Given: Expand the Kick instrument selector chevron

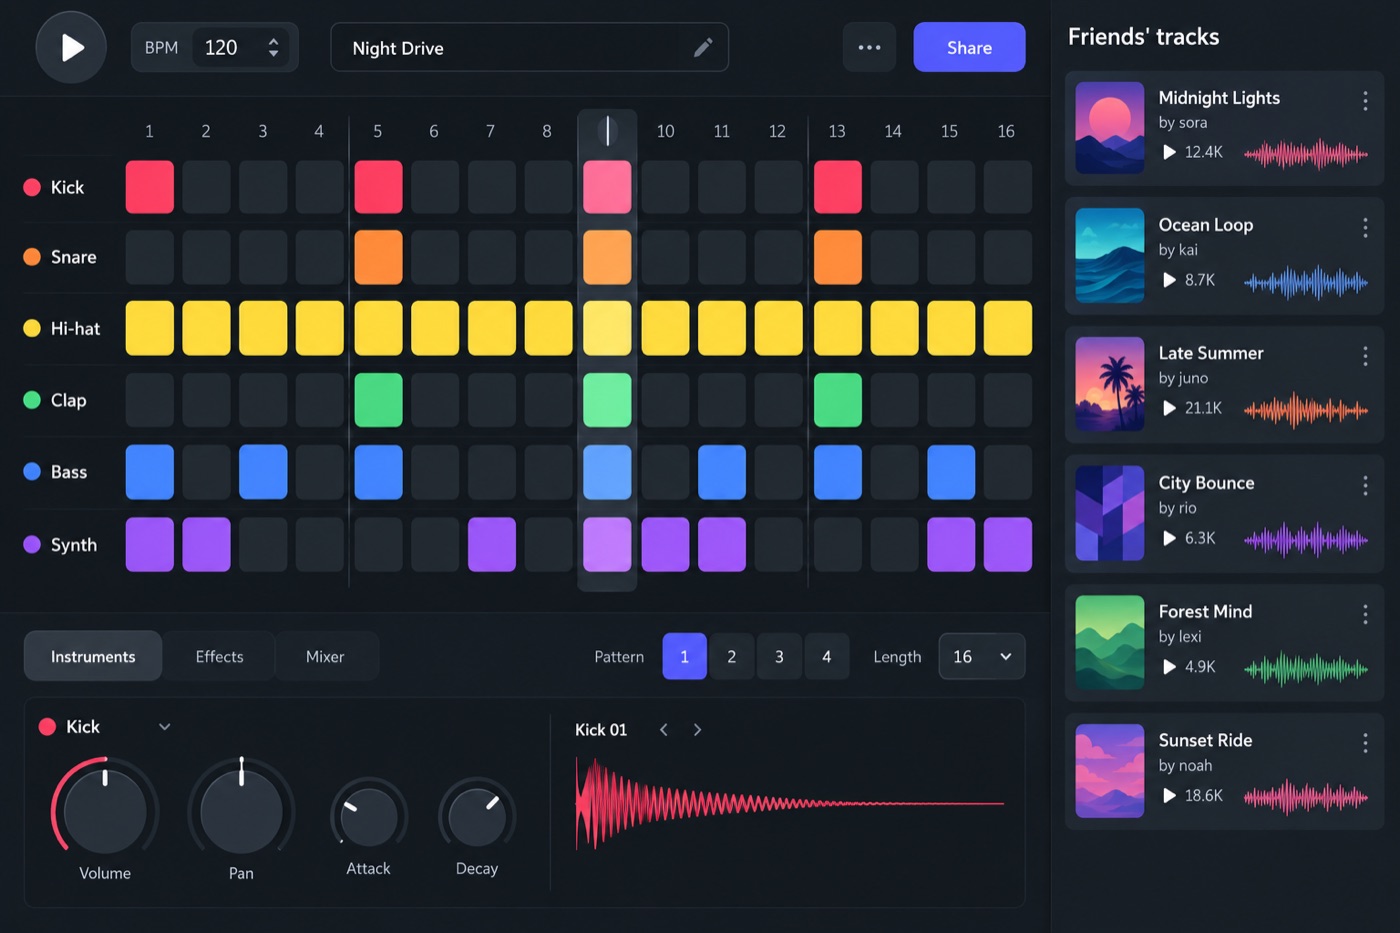Looking at the screenshot, I should [x=165, y=727].
